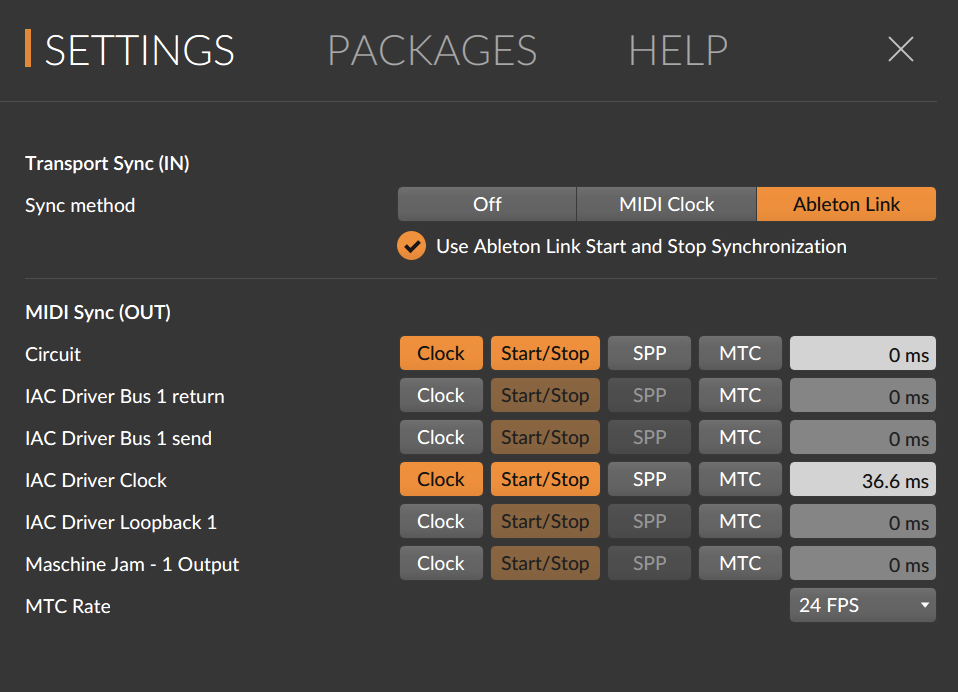Click offset field for Maschine Jam - 1 Output

[863, 563]
